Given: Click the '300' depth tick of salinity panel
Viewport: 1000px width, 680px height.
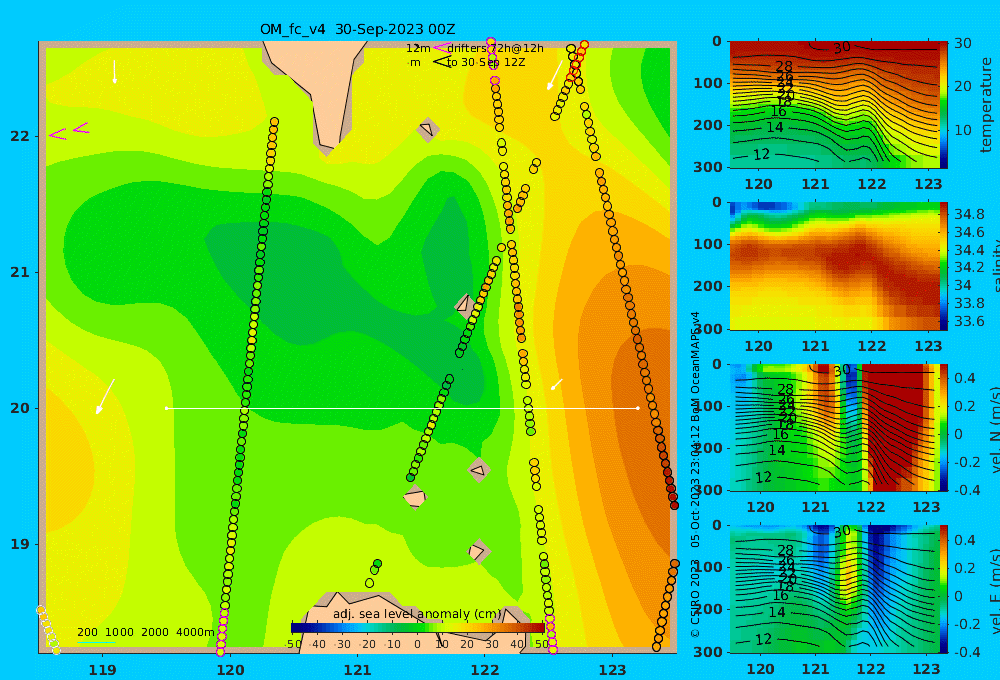Looking at the screenshot, I should 708,329.
